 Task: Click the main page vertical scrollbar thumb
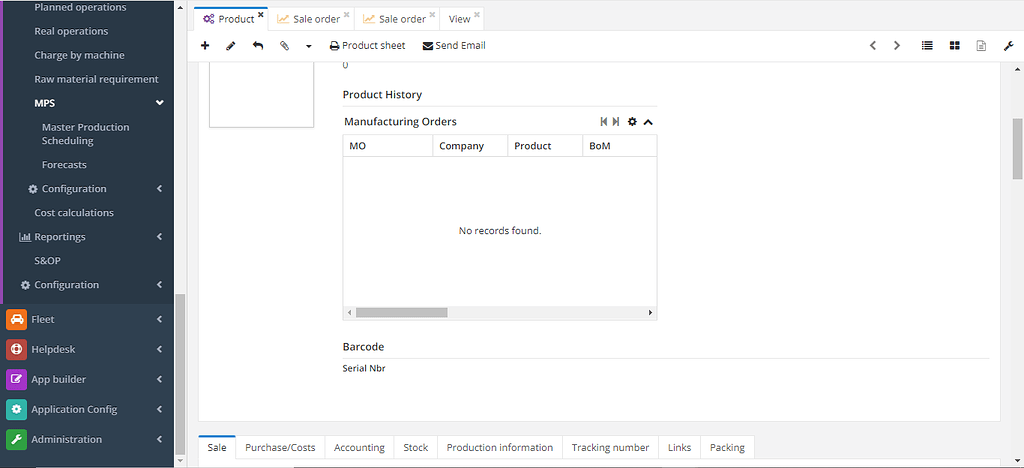[1017, 148]
